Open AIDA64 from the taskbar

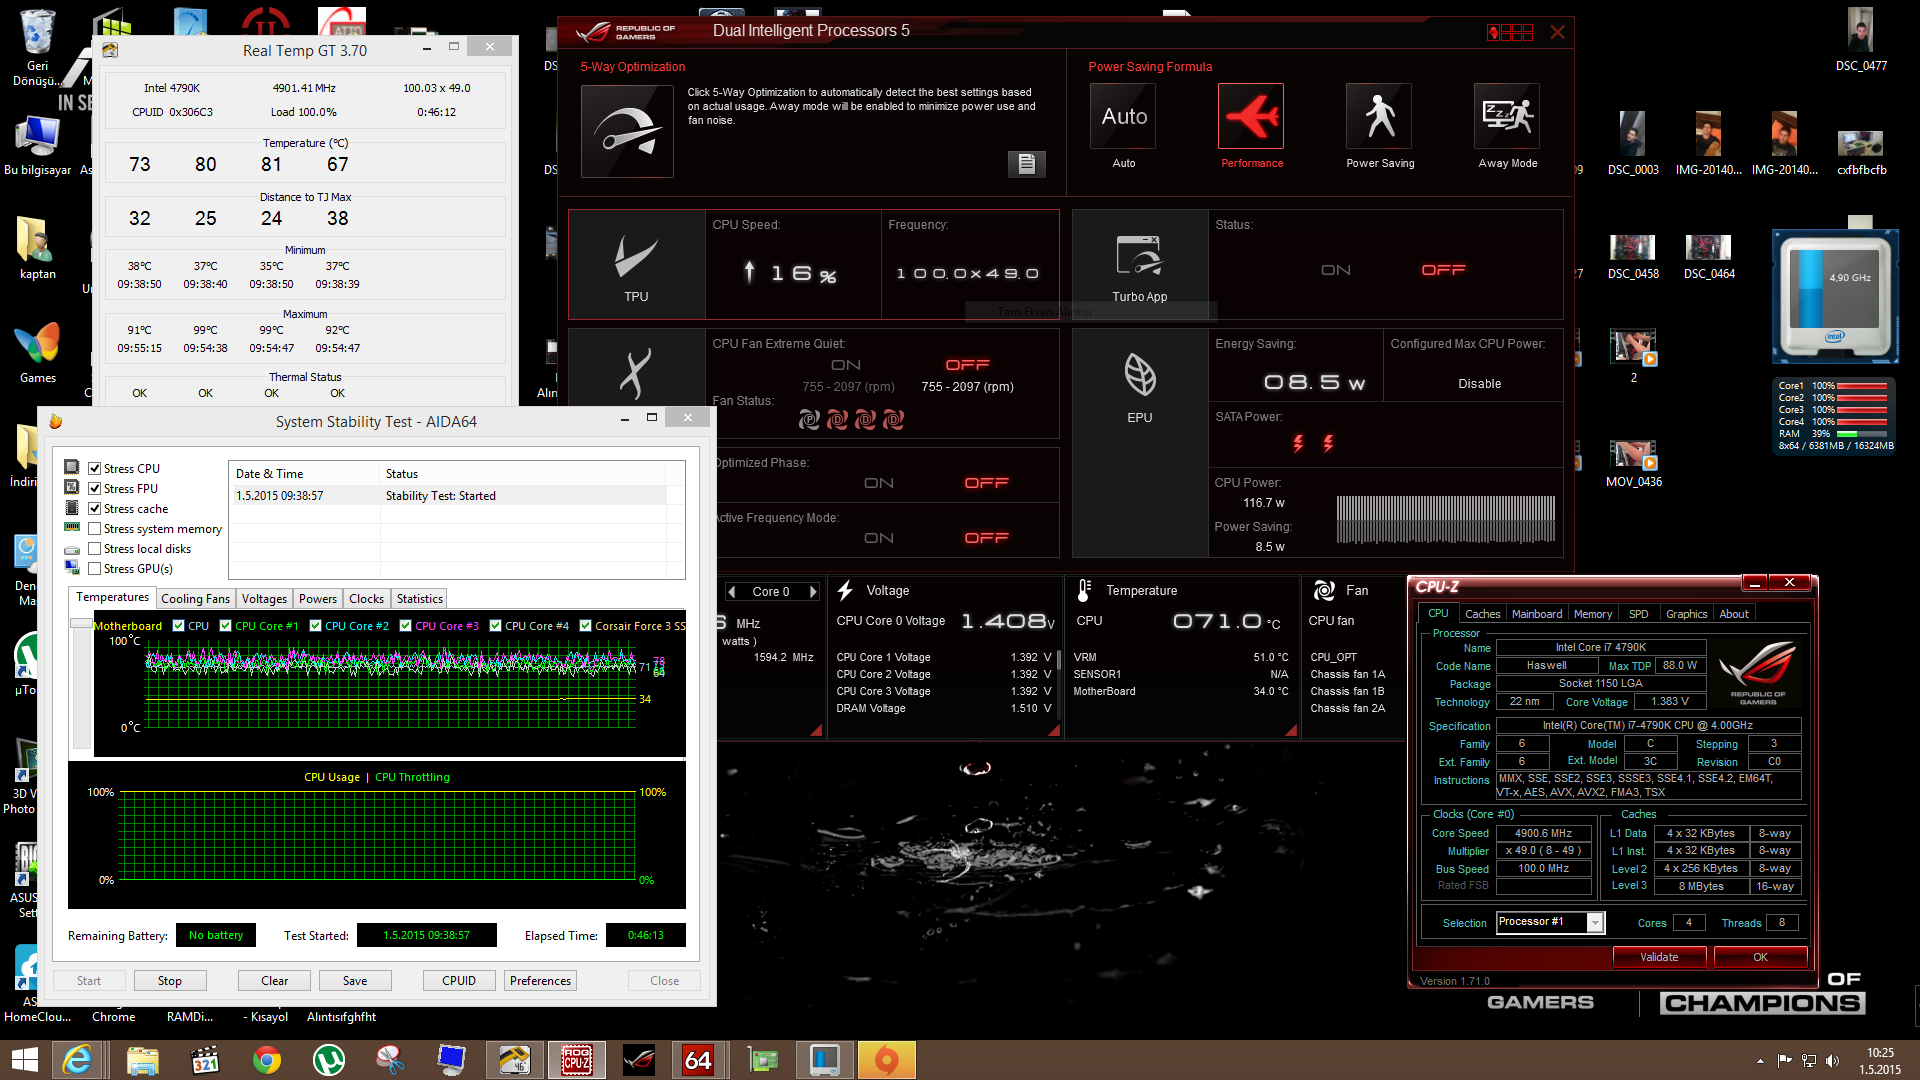(x=698, y=1060)
